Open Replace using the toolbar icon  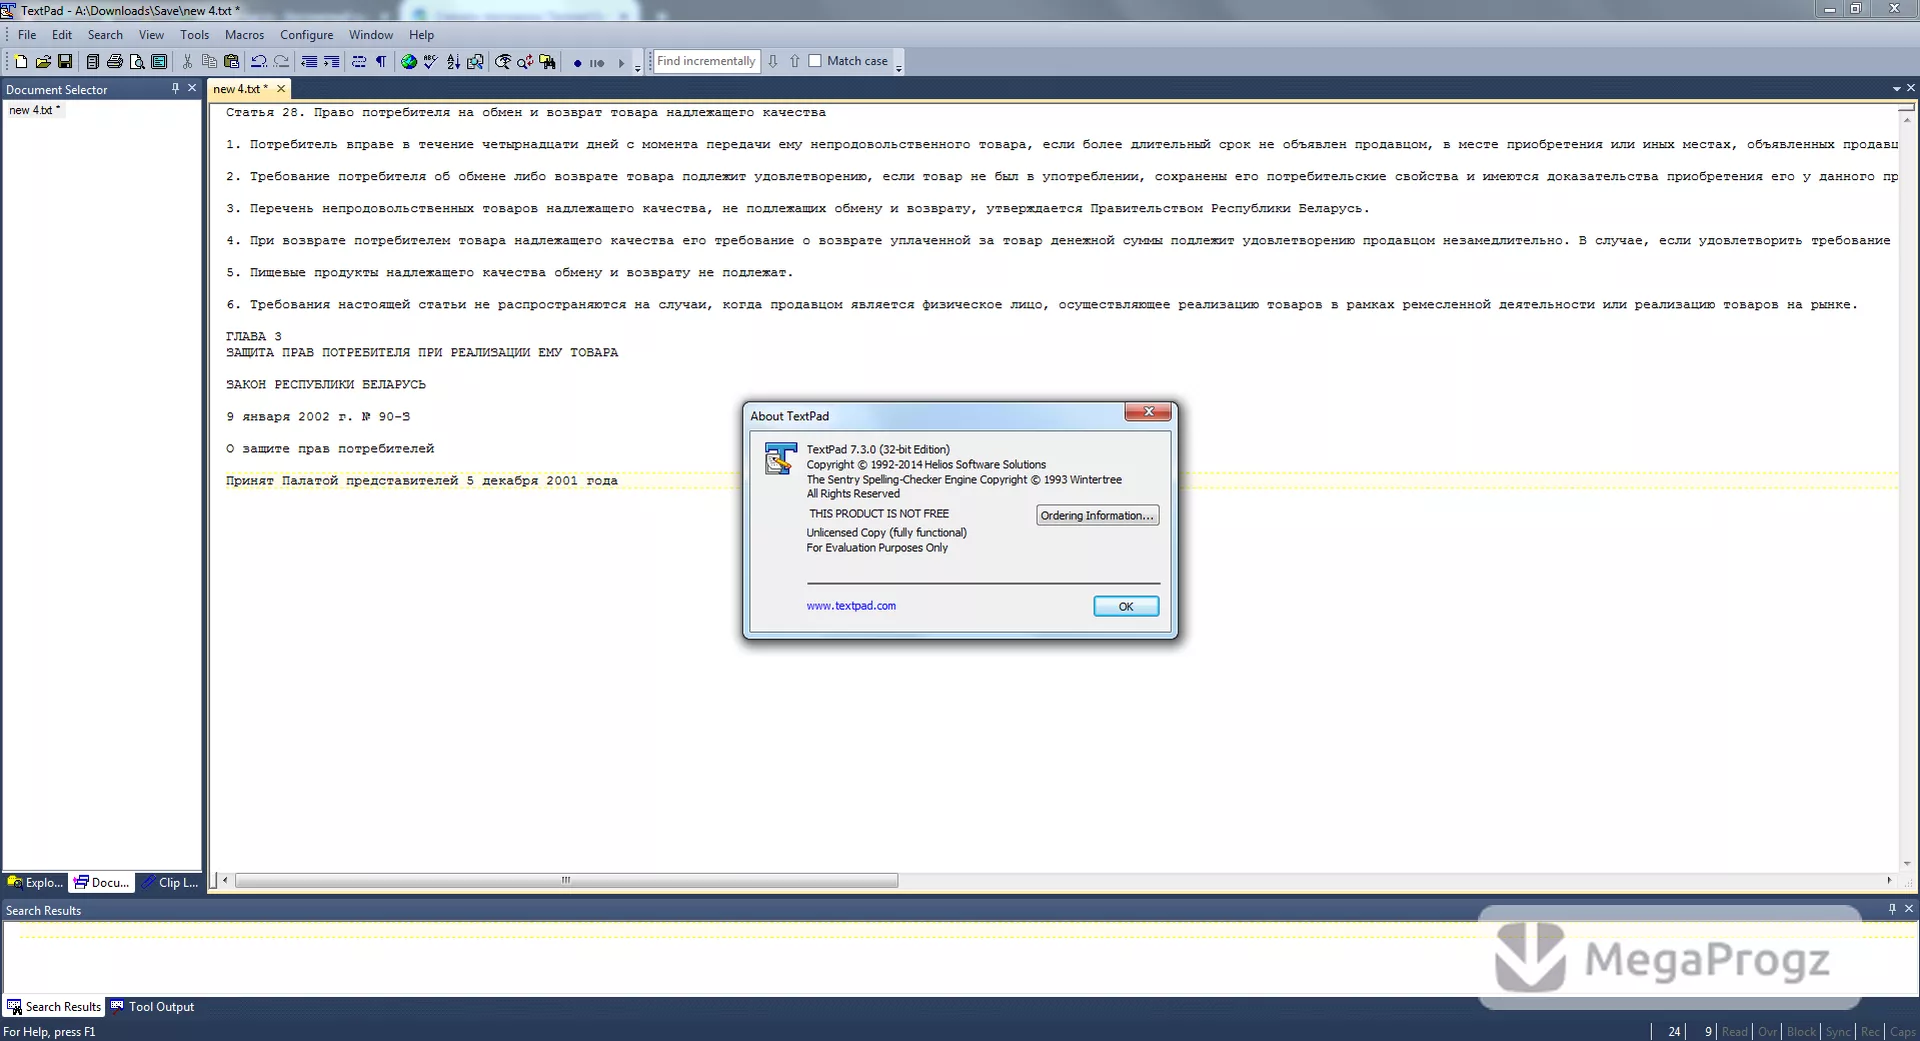[x=525, y=62]
